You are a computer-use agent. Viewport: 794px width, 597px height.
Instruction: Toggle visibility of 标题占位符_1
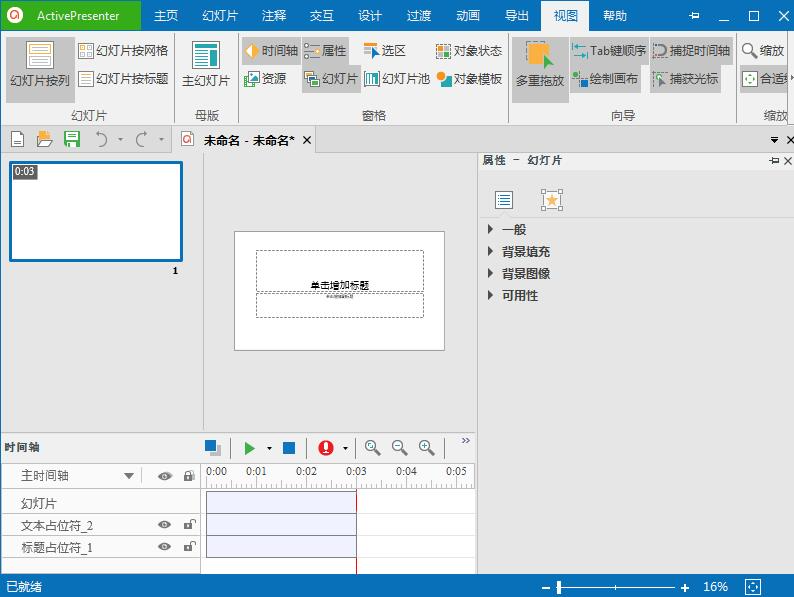164,546
